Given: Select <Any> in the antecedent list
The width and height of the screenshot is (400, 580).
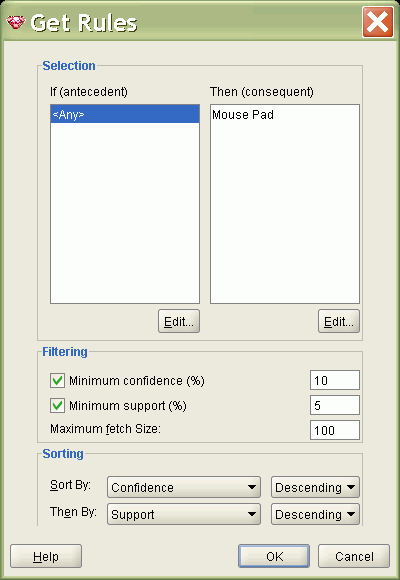Looking at the screenshot, I should pos(125,114).
